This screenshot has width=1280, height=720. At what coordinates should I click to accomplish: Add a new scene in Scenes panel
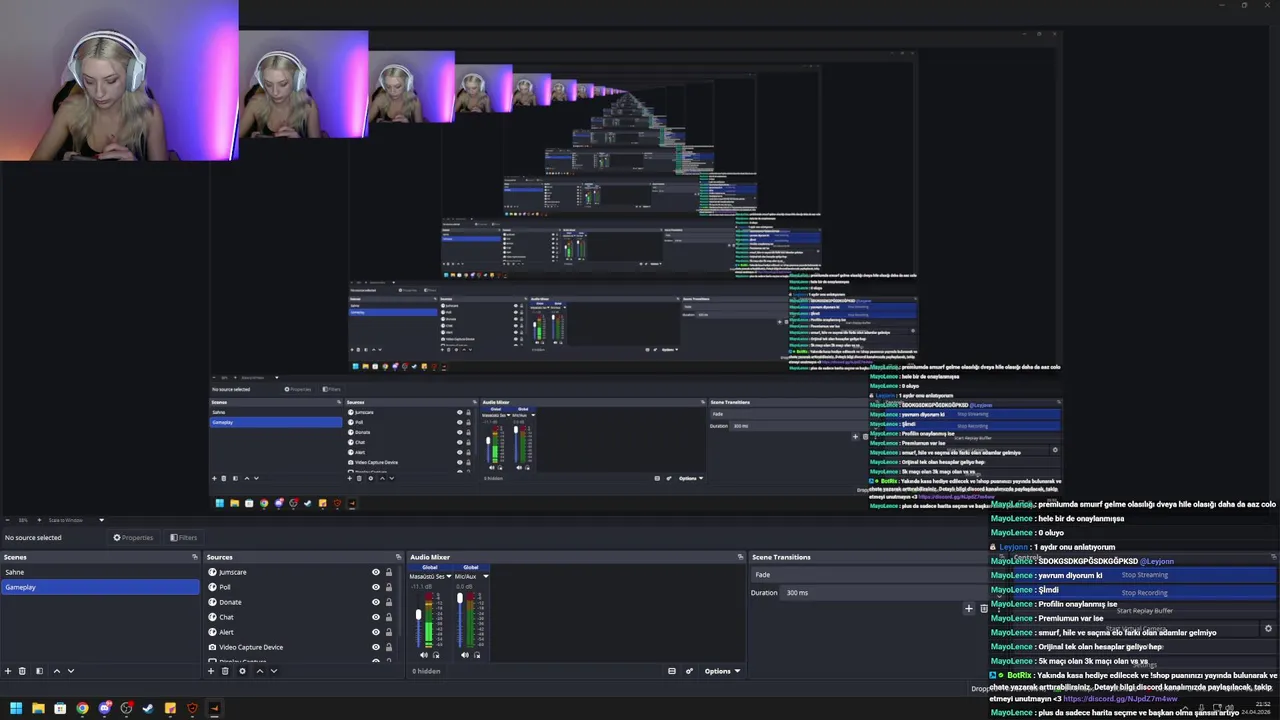point(8,671)
